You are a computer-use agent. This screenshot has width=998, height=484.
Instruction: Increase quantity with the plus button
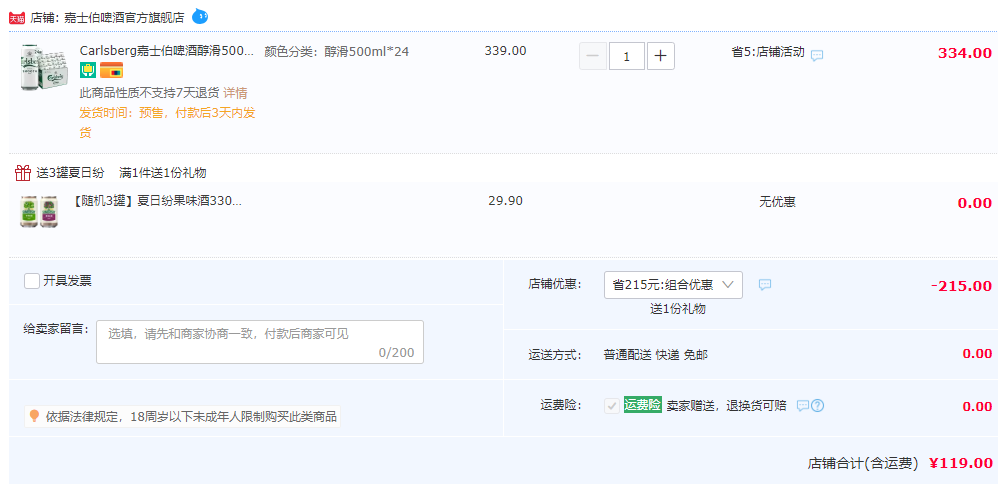[661, 56]
